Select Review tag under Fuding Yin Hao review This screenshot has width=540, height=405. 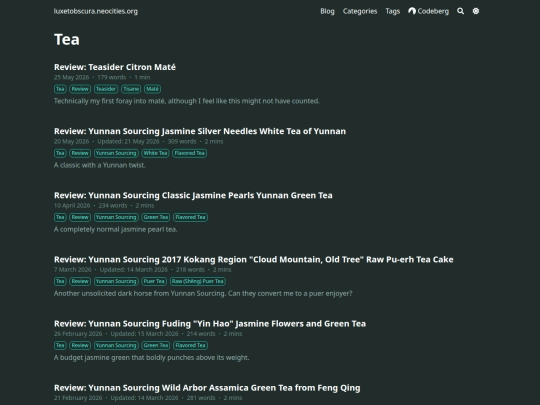(x=80, y=345)
